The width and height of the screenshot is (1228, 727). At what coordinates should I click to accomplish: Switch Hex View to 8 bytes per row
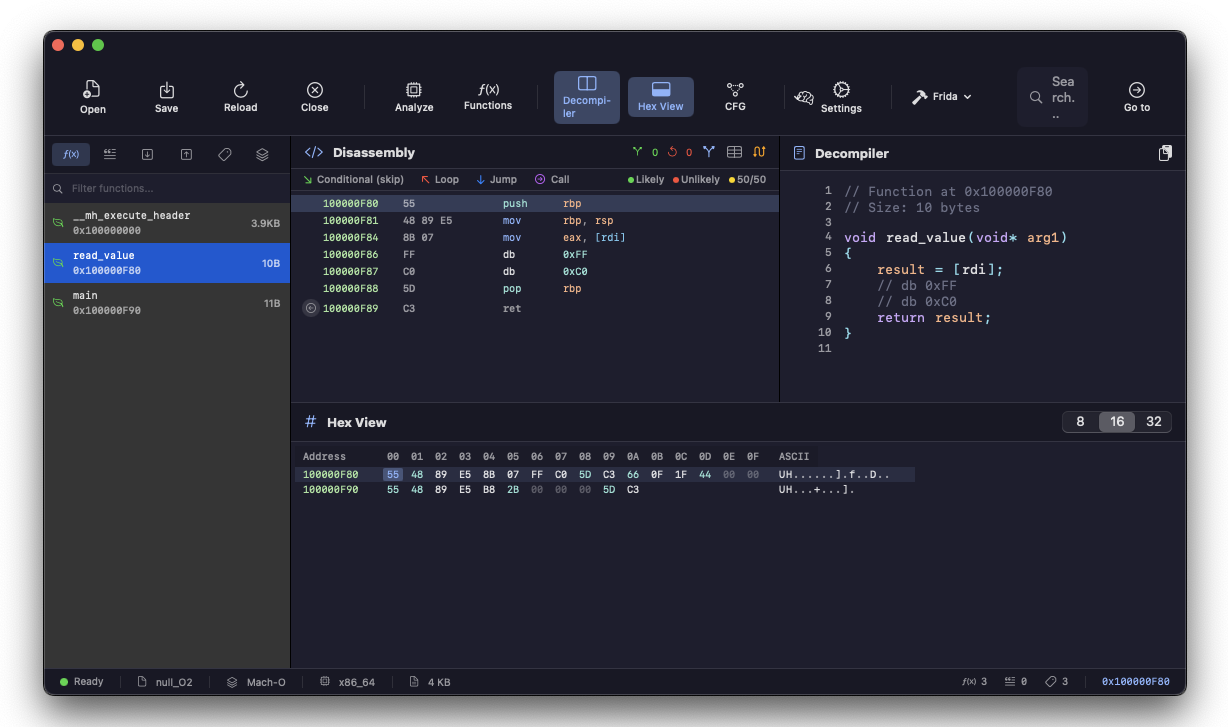1079,421
